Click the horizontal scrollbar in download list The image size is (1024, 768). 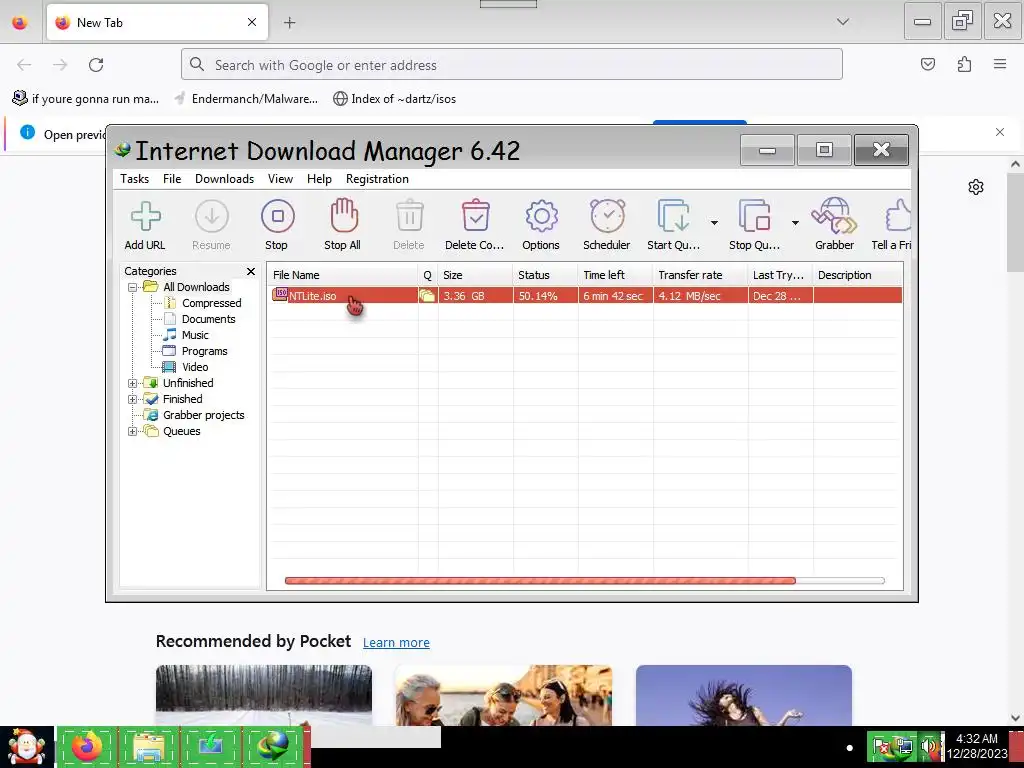tap(584, 581)
